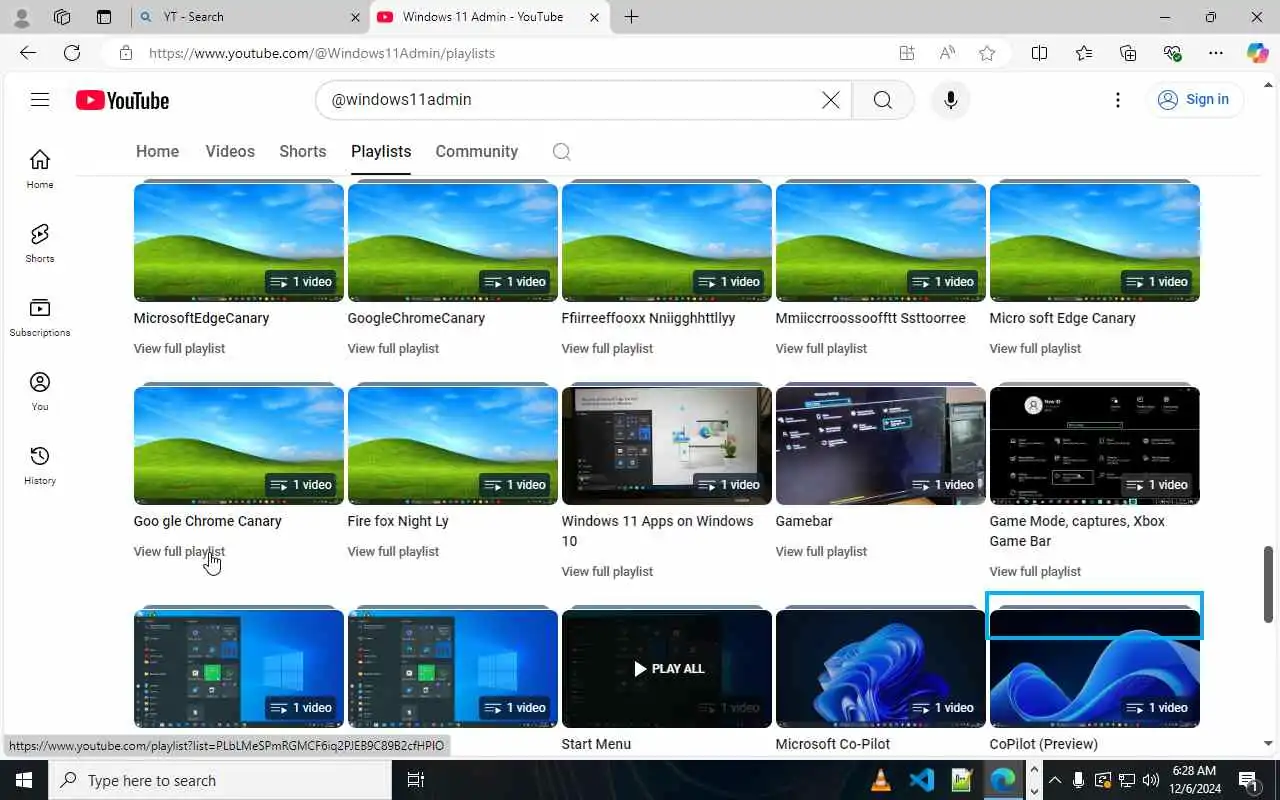Open Shorts in the sidebar

pyautogui.click(x=40, y=243)
